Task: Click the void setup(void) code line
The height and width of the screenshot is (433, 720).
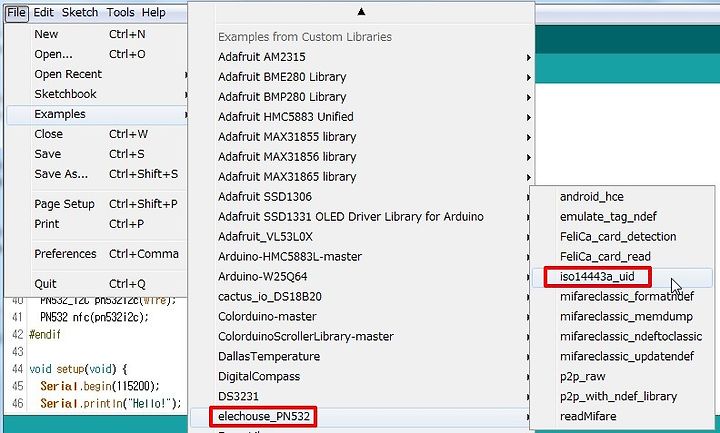Action: (78, 369)
